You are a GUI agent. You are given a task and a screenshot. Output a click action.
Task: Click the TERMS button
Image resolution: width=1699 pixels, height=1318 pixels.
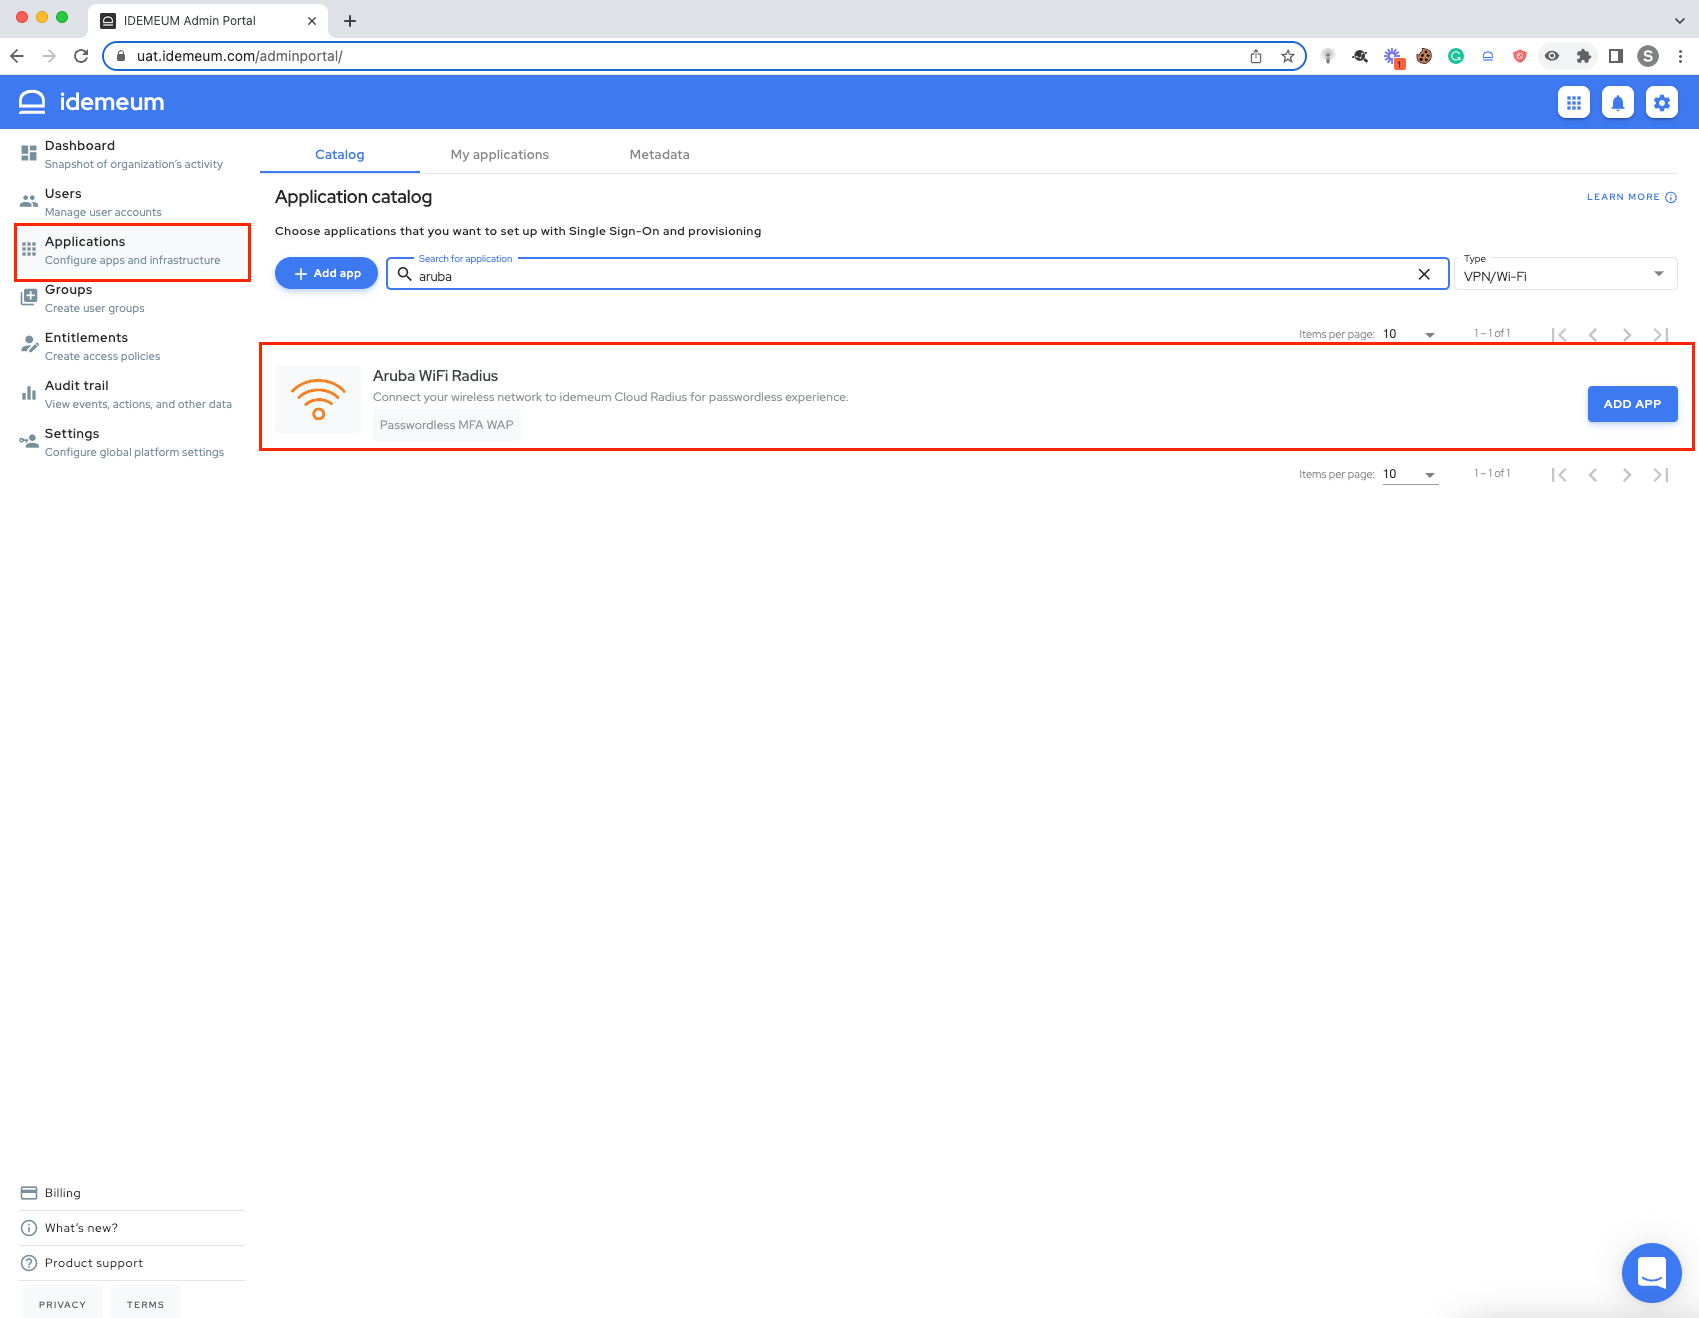[x=146, y=1304]
